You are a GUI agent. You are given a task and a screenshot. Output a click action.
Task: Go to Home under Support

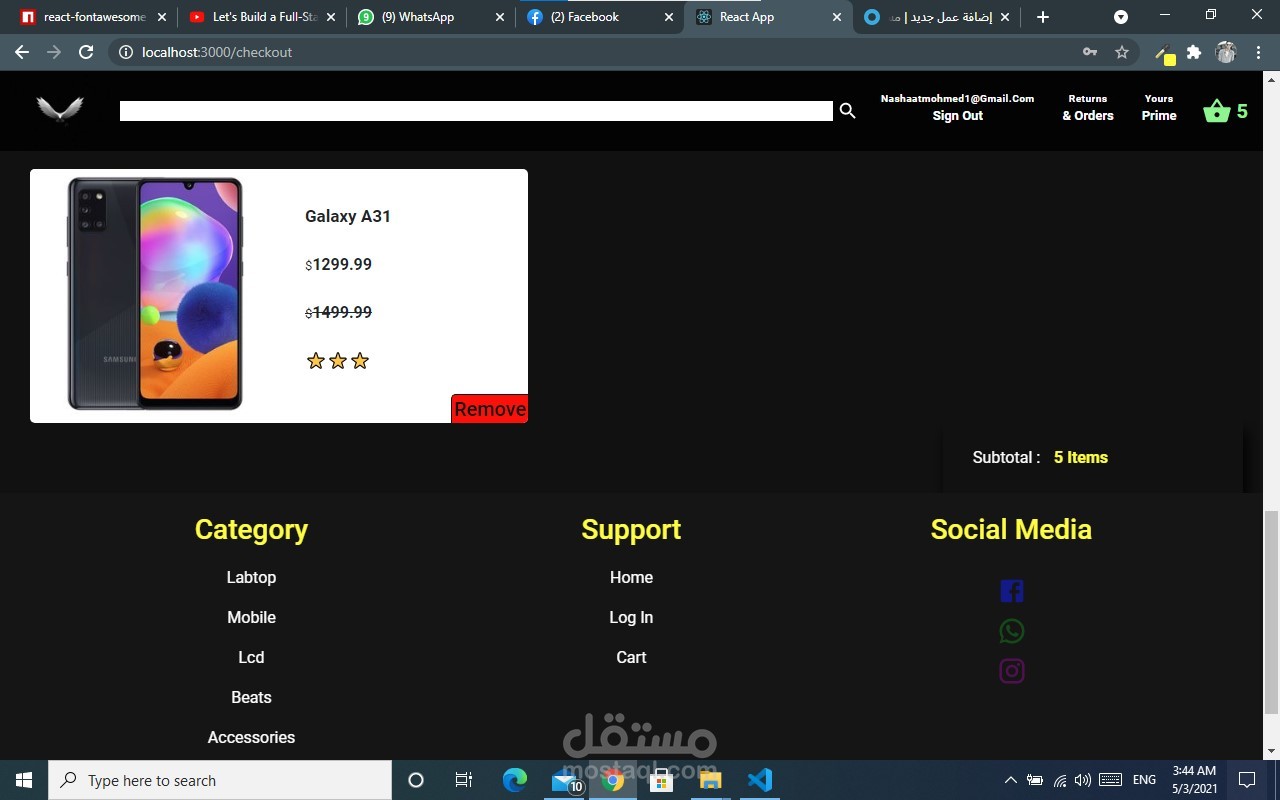click(x=631, y=577)
